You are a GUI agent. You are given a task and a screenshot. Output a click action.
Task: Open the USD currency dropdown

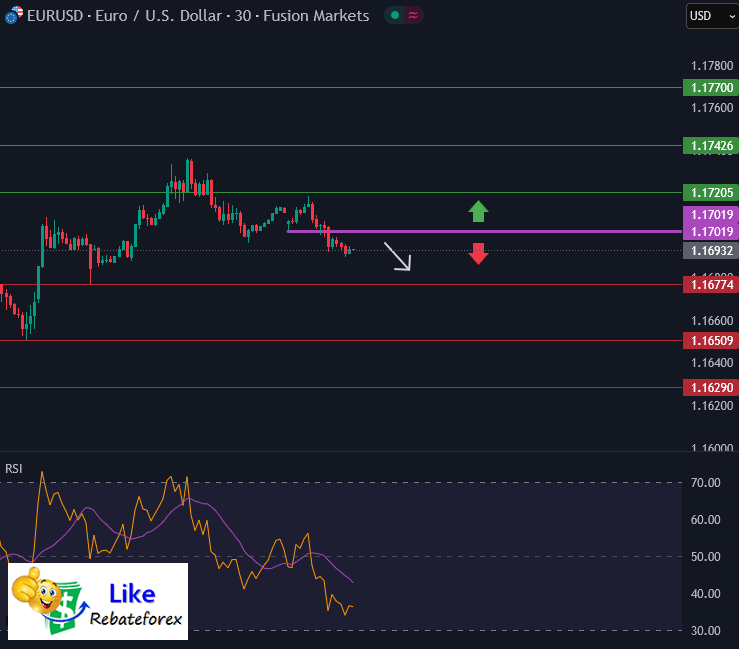point(712,16)
